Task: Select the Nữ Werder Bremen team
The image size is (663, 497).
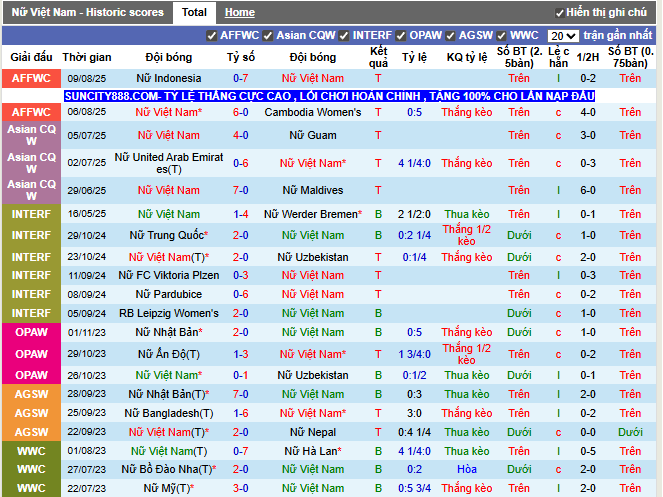Action: tap(313, 214)
